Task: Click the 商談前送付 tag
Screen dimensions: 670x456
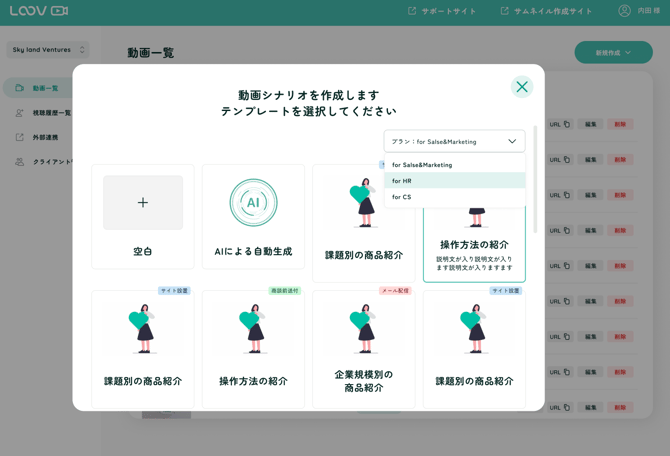Action: click(285, 291)
